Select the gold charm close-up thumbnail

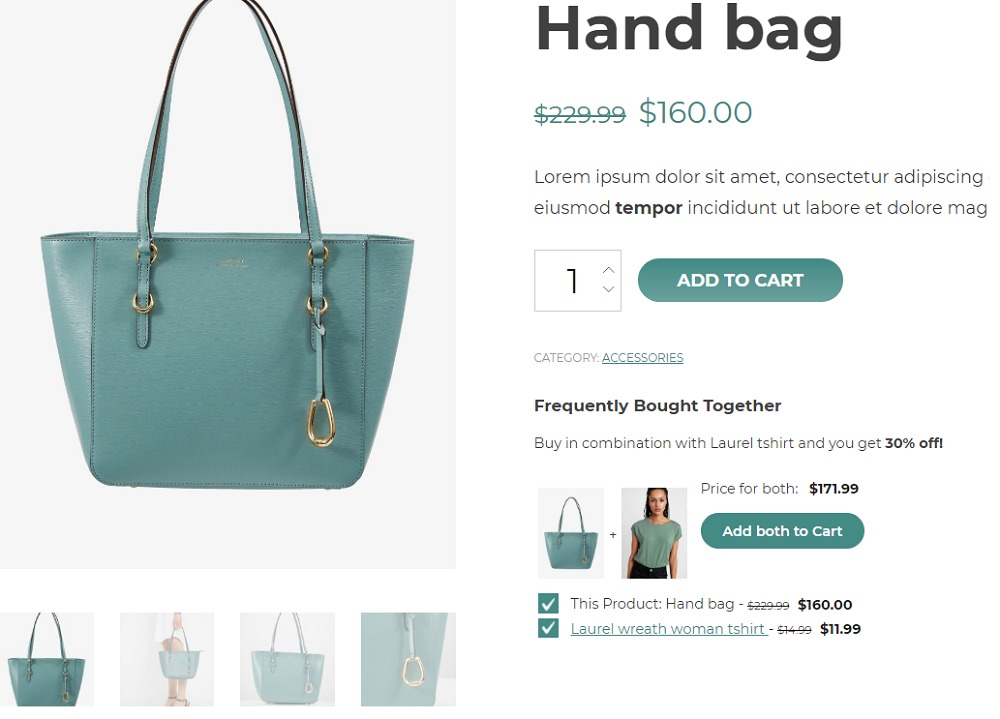(x=408, y=660)
